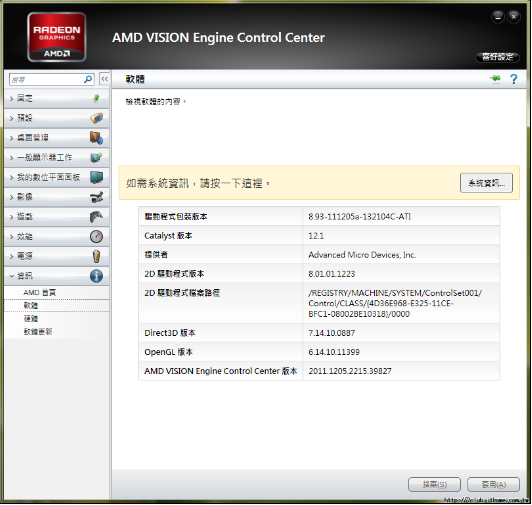532x505 pixels.
Task: Expand the 效能 section chevron
Action: point(12,237)
